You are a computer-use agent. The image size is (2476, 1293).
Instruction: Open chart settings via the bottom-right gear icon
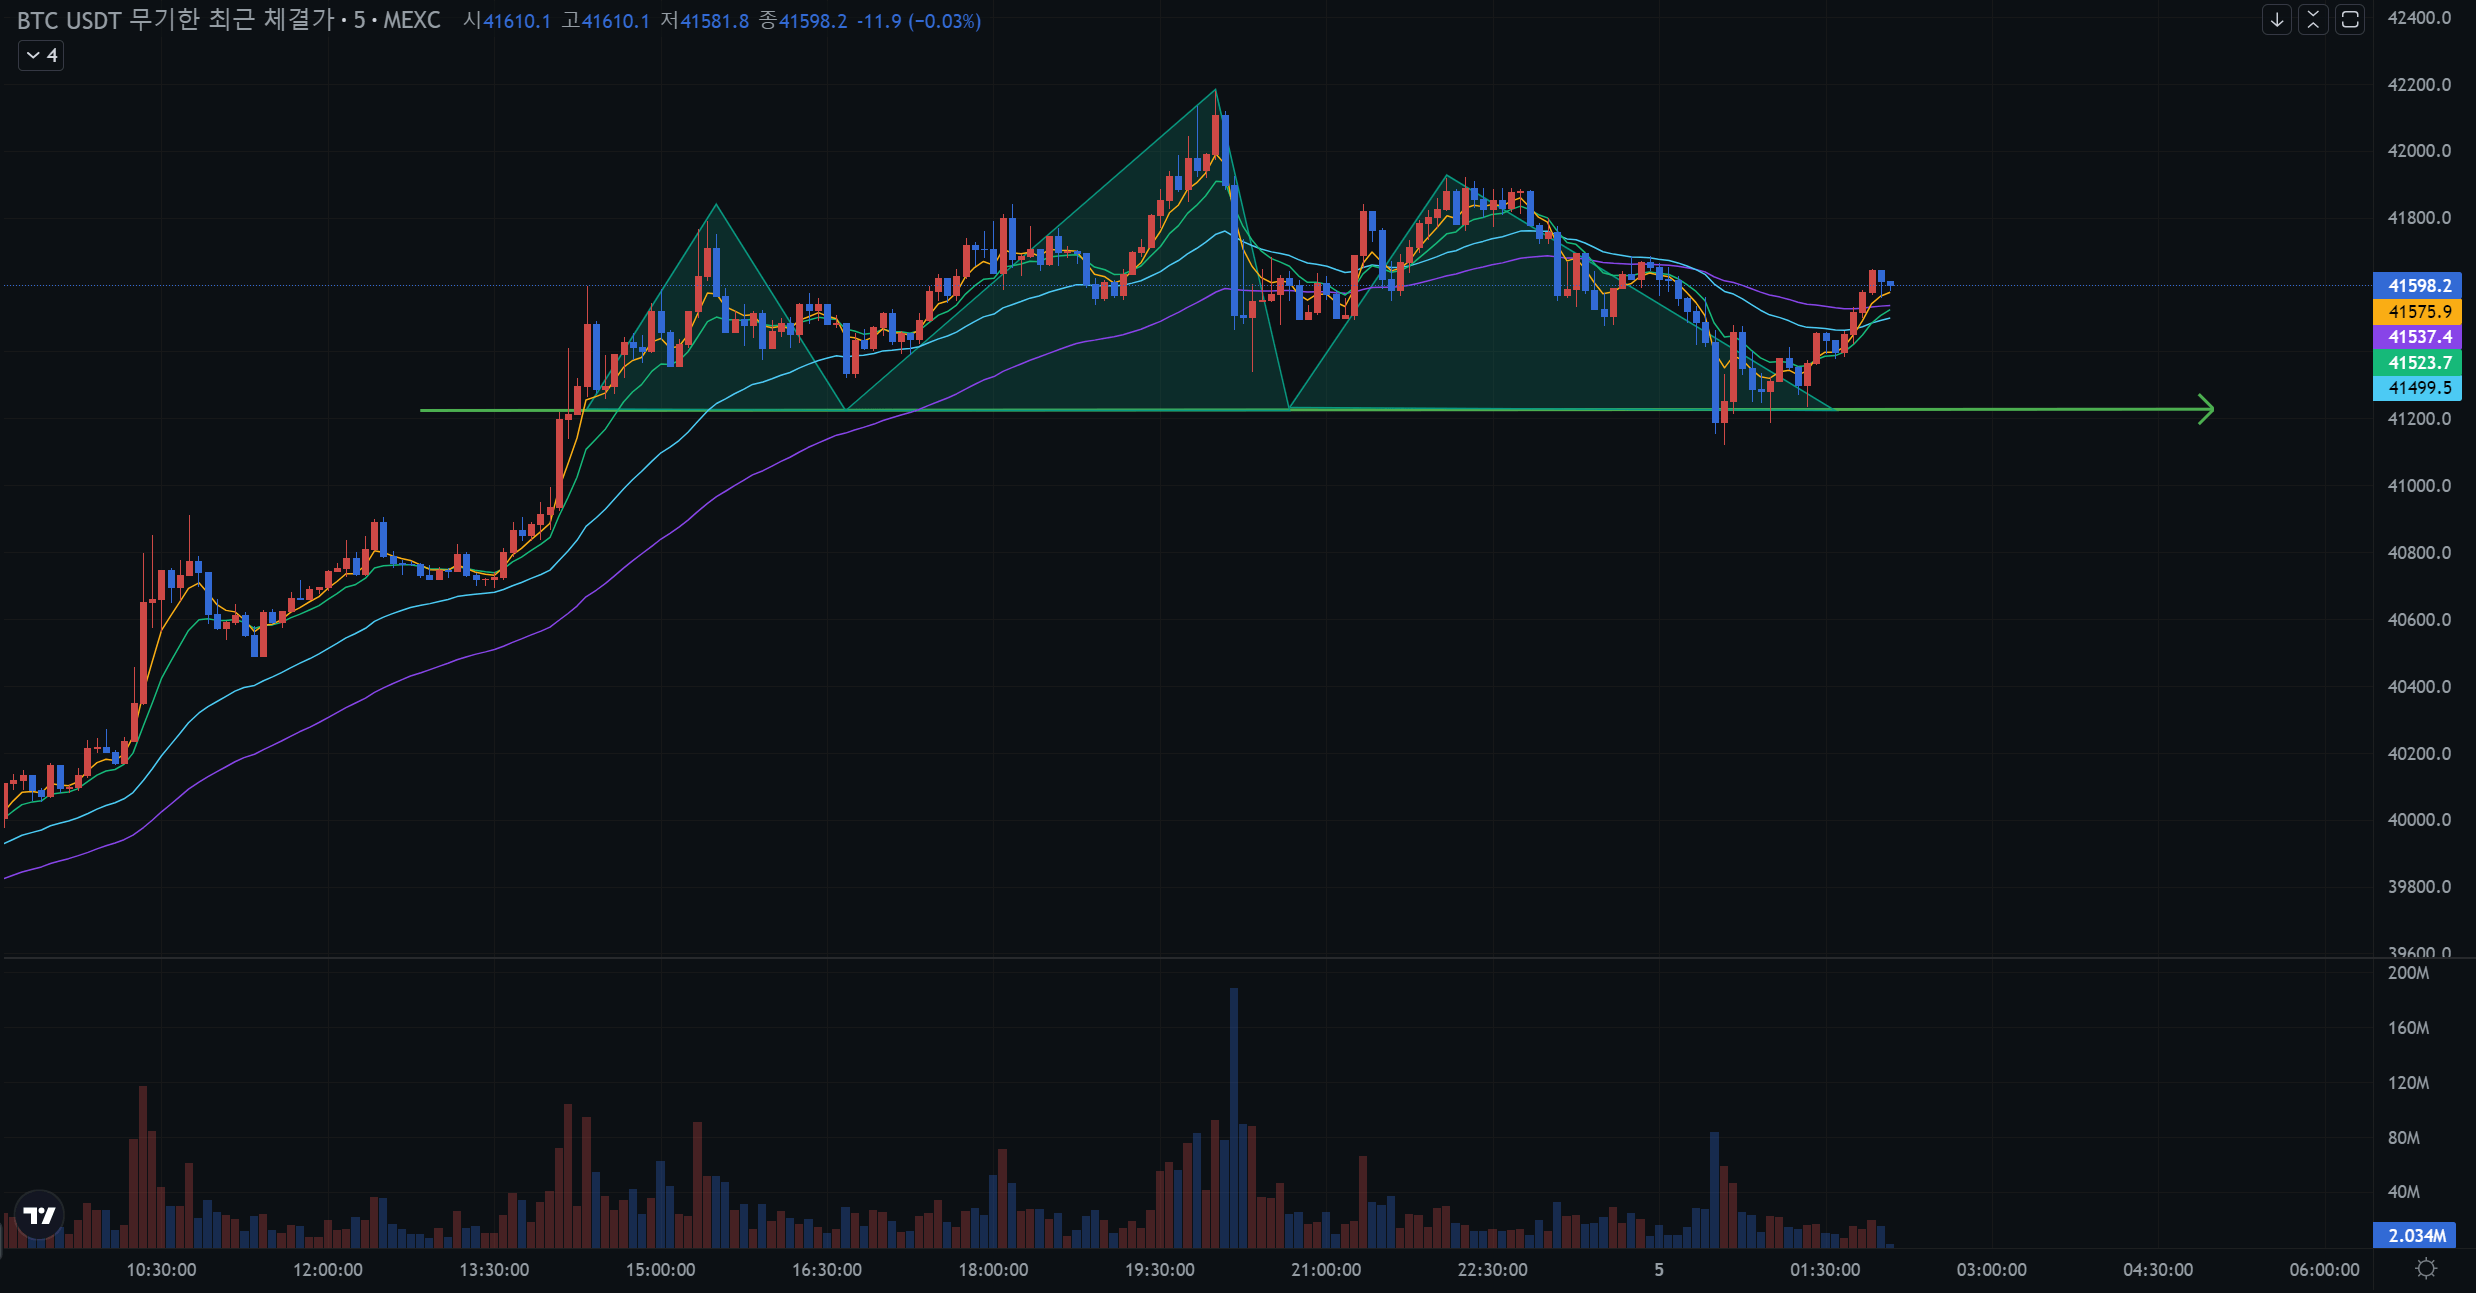pos(2425,1269)
